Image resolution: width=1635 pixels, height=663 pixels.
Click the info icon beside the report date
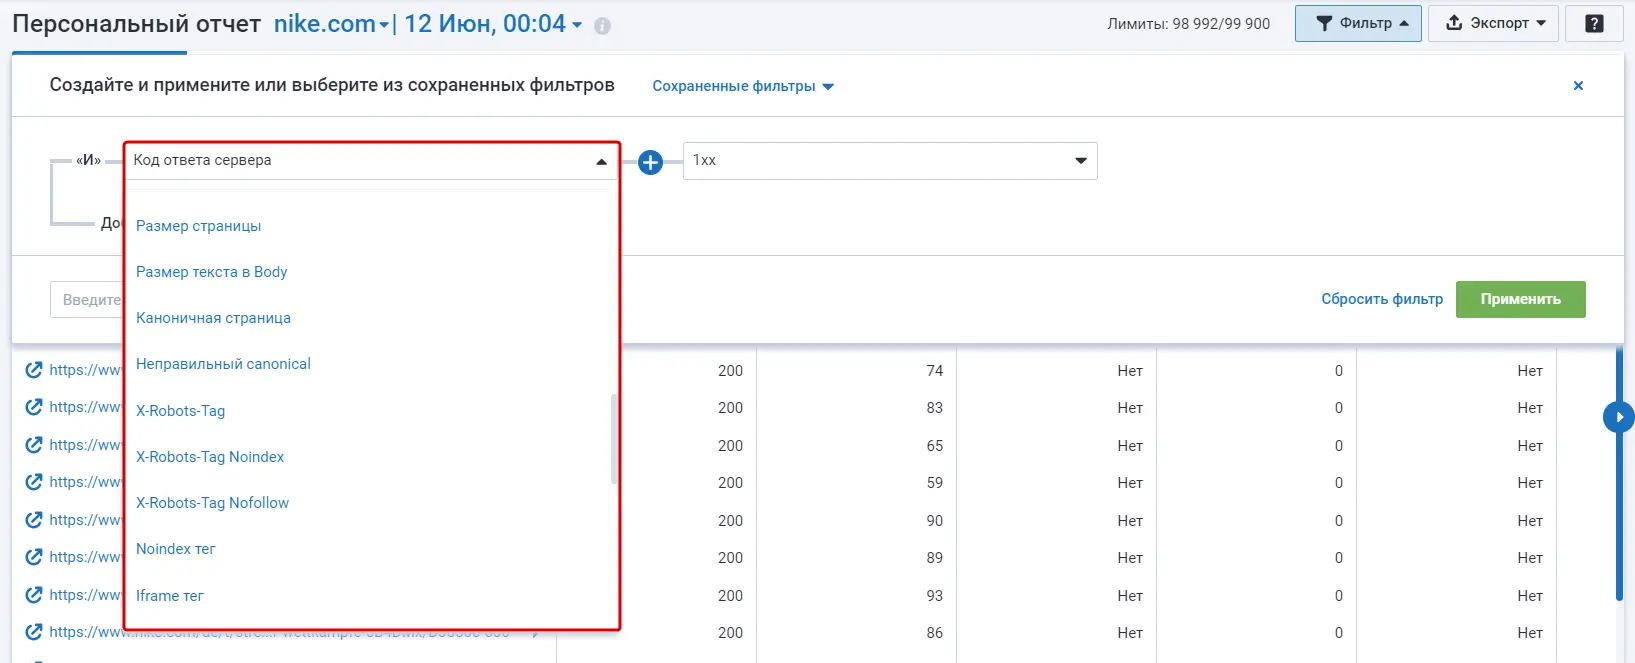point(602,26)
